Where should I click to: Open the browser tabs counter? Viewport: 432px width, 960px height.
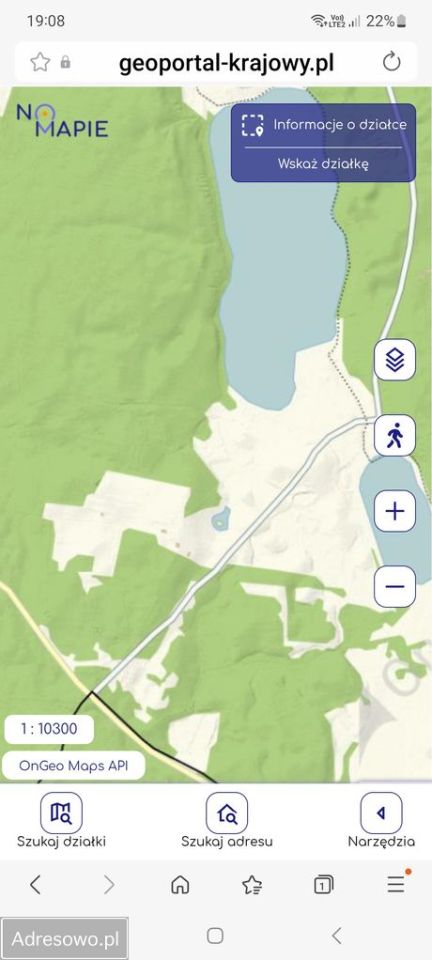coord(323,885)
